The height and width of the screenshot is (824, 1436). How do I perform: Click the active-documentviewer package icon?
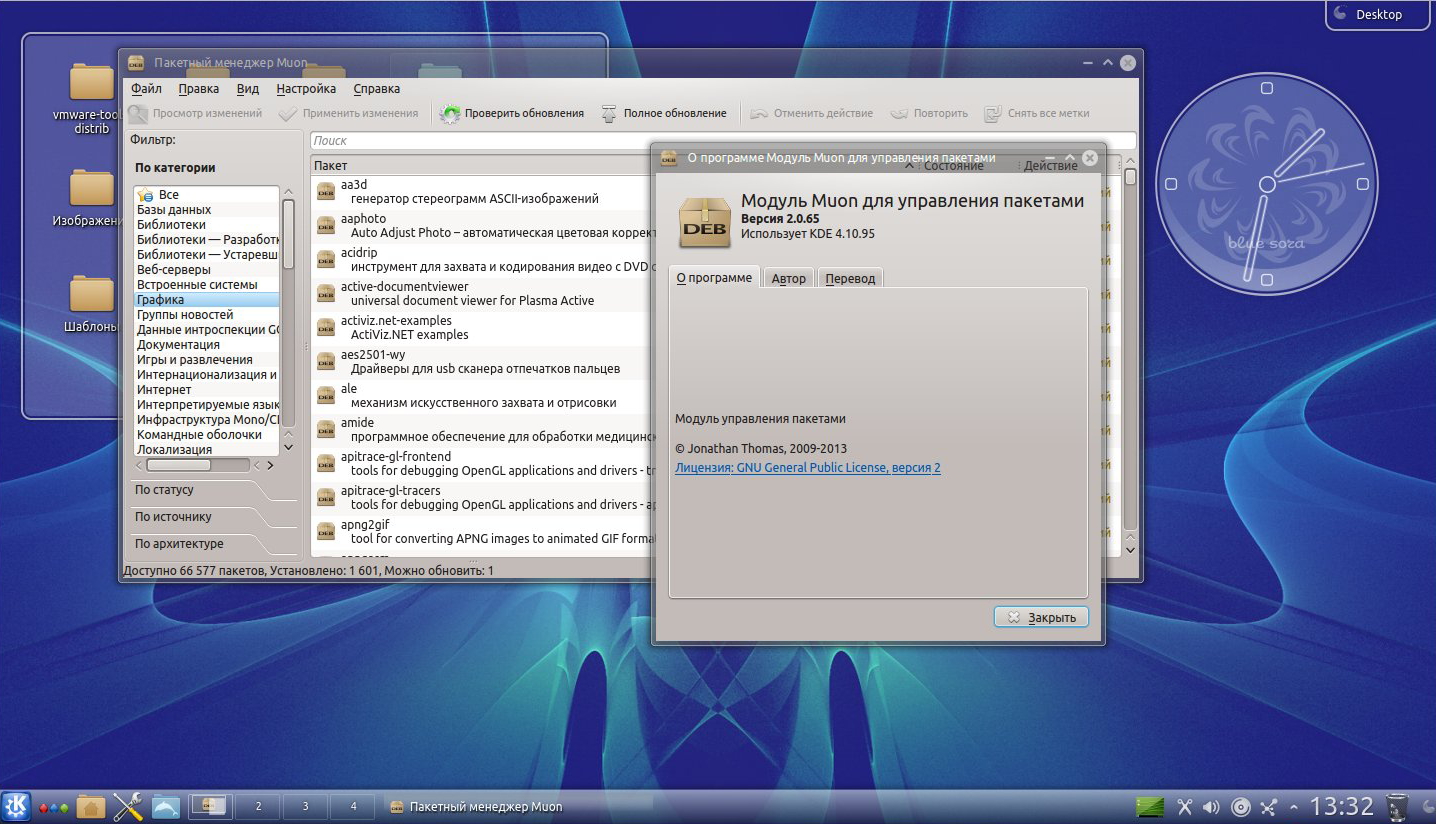pyautogui.click(x=326, y=294)
